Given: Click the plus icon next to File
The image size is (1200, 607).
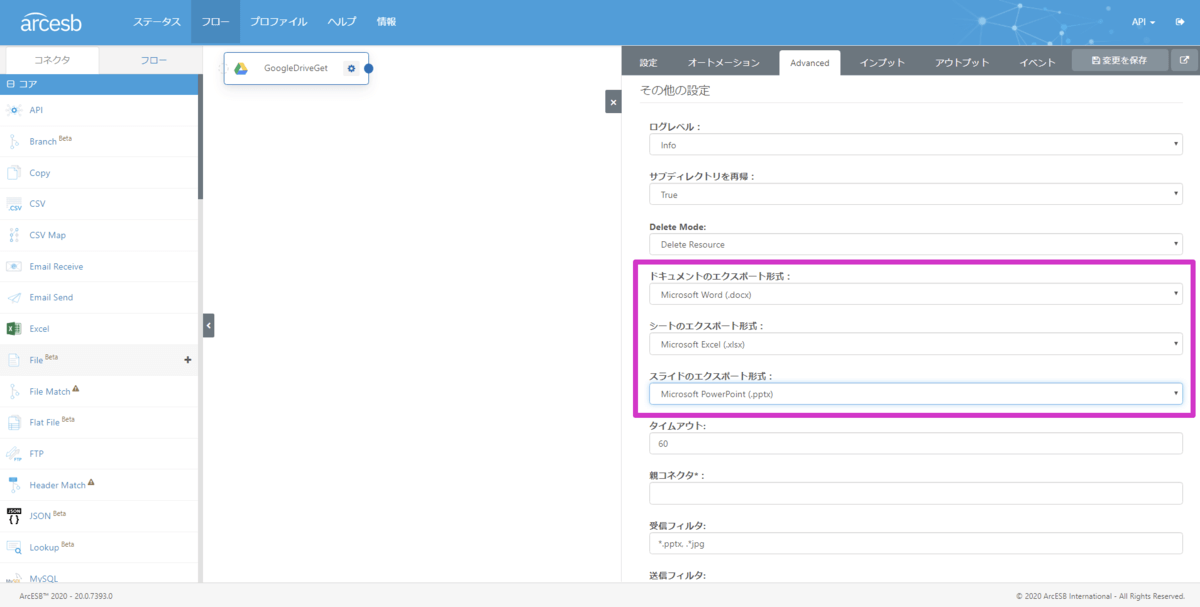Looking at the screenshot, I should point(188,360).
